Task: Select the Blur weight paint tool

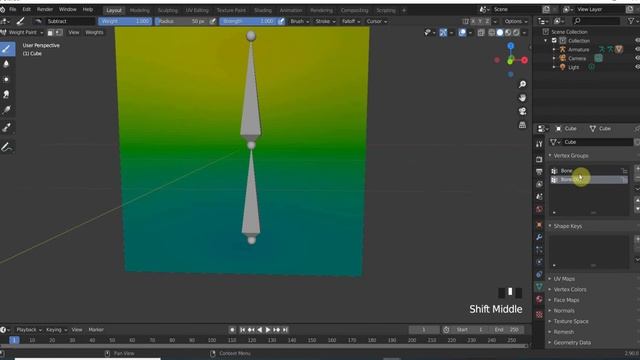Action: tap(7, 64)
